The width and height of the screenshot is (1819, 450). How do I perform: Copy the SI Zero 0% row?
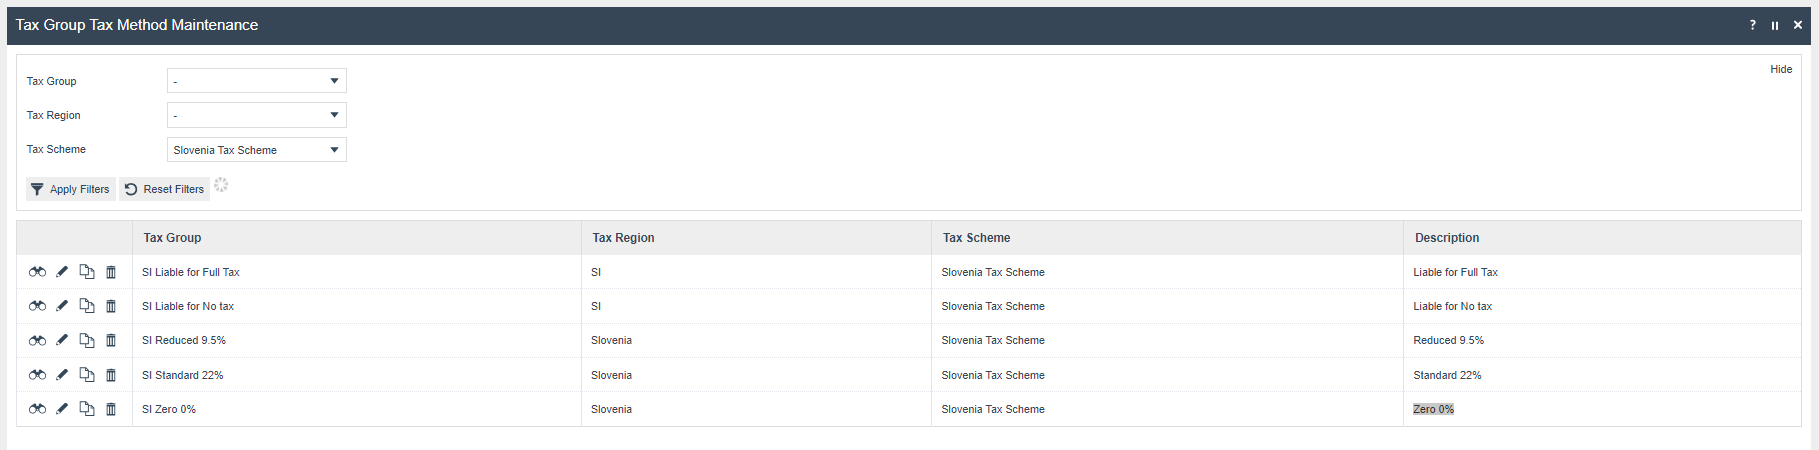point(87,409)
